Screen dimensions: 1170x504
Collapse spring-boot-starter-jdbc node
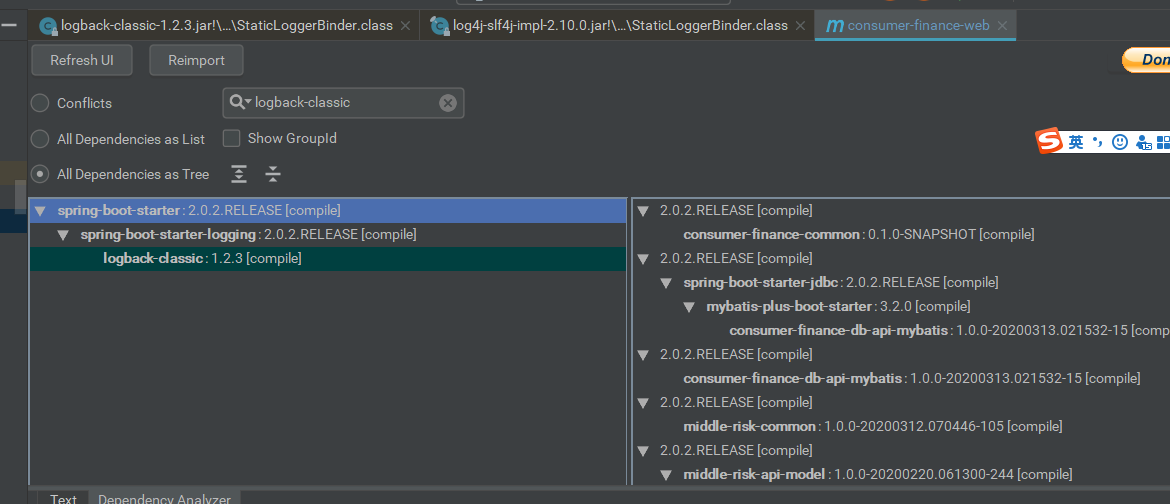666,283
